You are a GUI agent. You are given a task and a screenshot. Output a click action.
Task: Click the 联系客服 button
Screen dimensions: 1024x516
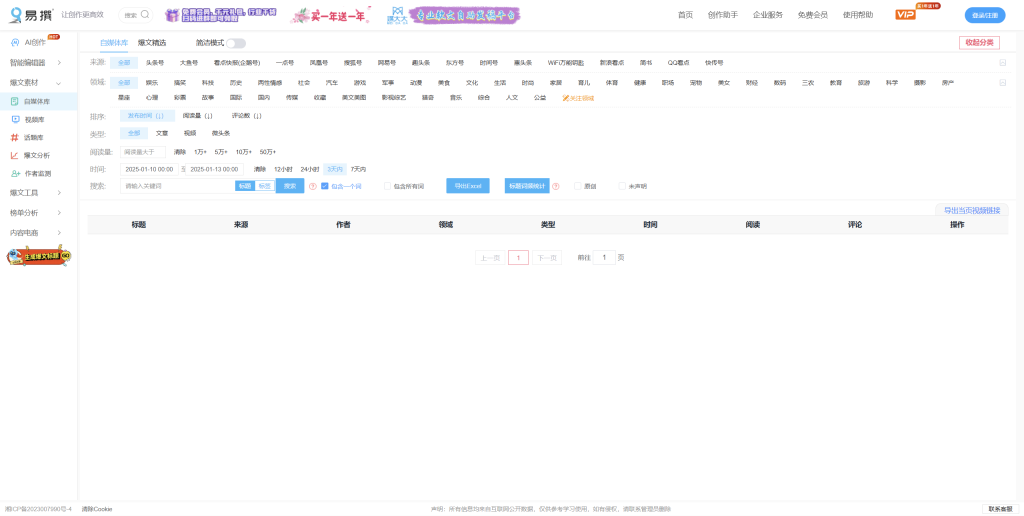[x=1000, y=509]
